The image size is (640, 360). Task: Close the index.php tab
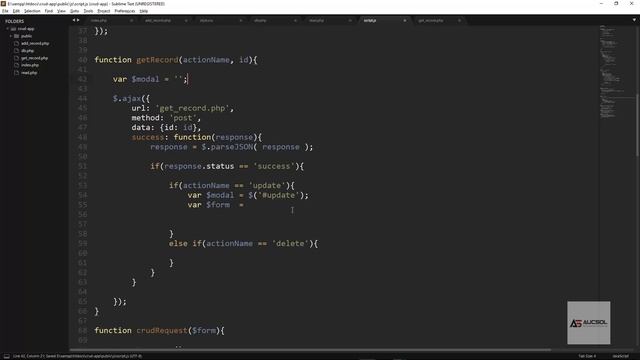tap(131, 20)
